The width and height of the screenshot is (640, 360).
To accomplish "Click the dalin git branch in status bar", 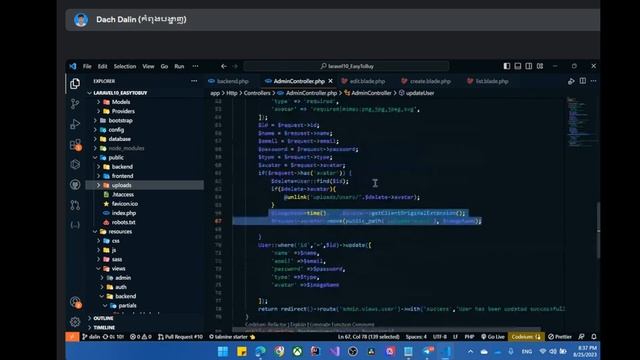I will click(x=91, y=337).
